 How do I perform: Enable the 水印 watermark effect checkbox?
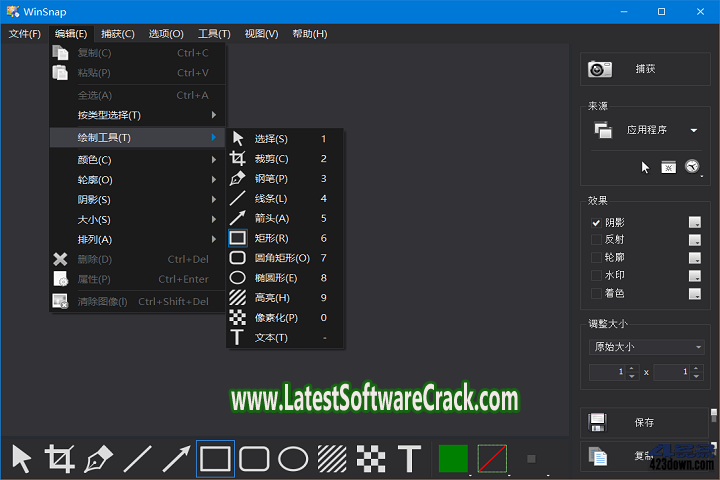click(x=597, y=275)
